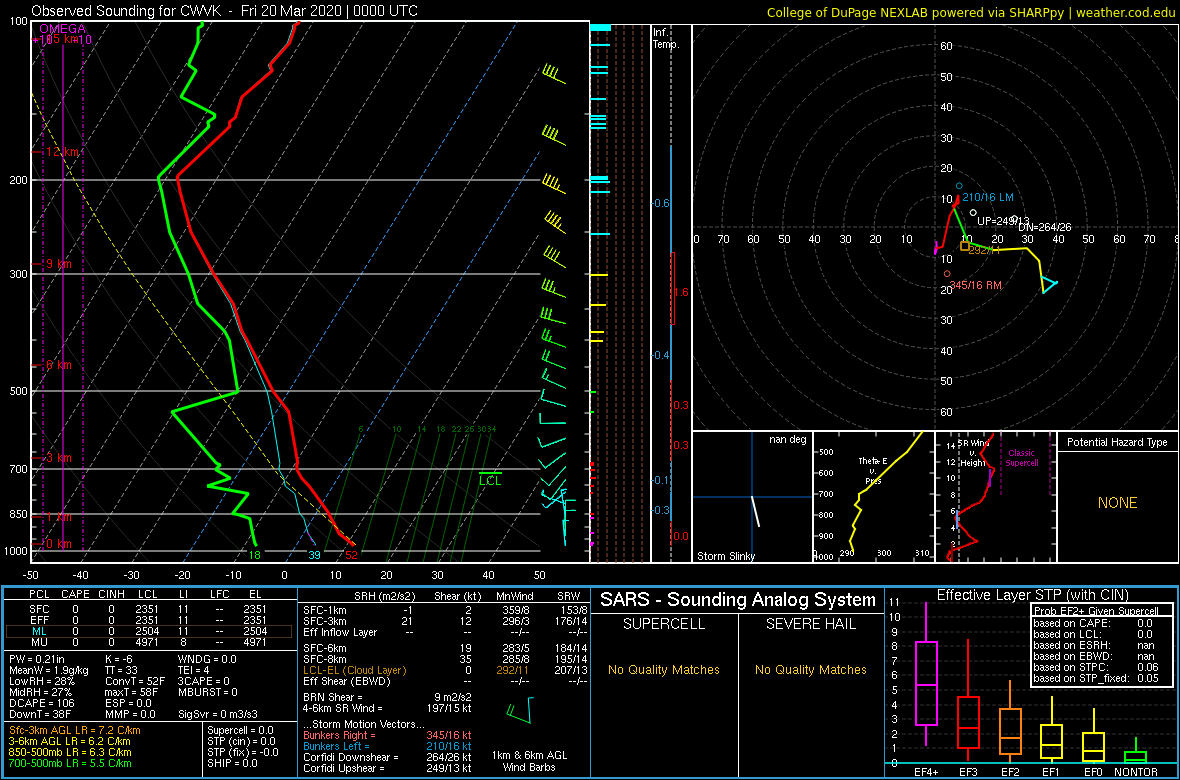Click the 700-500mb LR value
The width and height of the screenshot is (1180, 780).
pos(69,763)
